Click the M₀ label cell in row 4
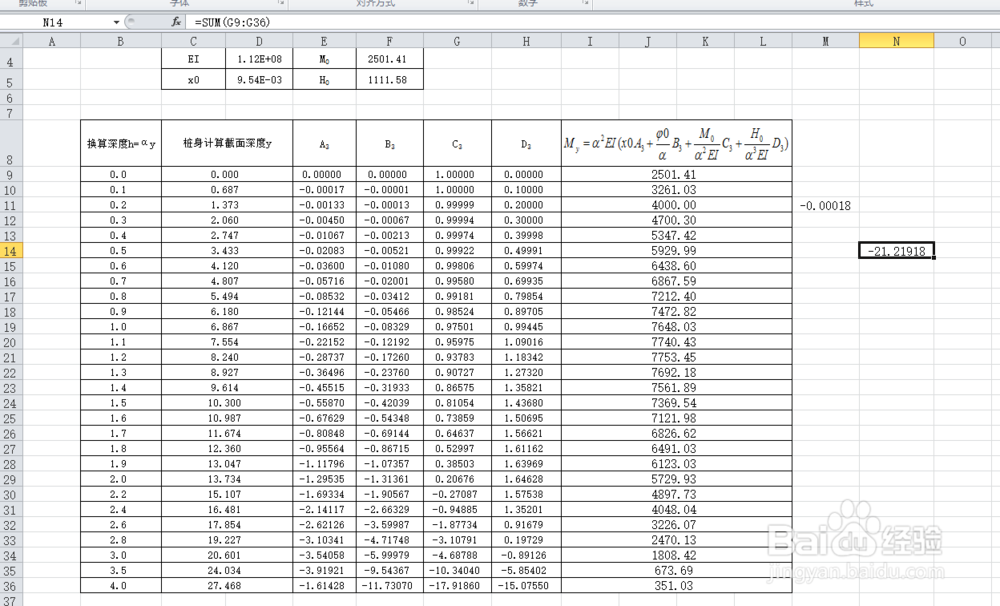The width and height of the screenshot is (1000, 606). point(324,59)
